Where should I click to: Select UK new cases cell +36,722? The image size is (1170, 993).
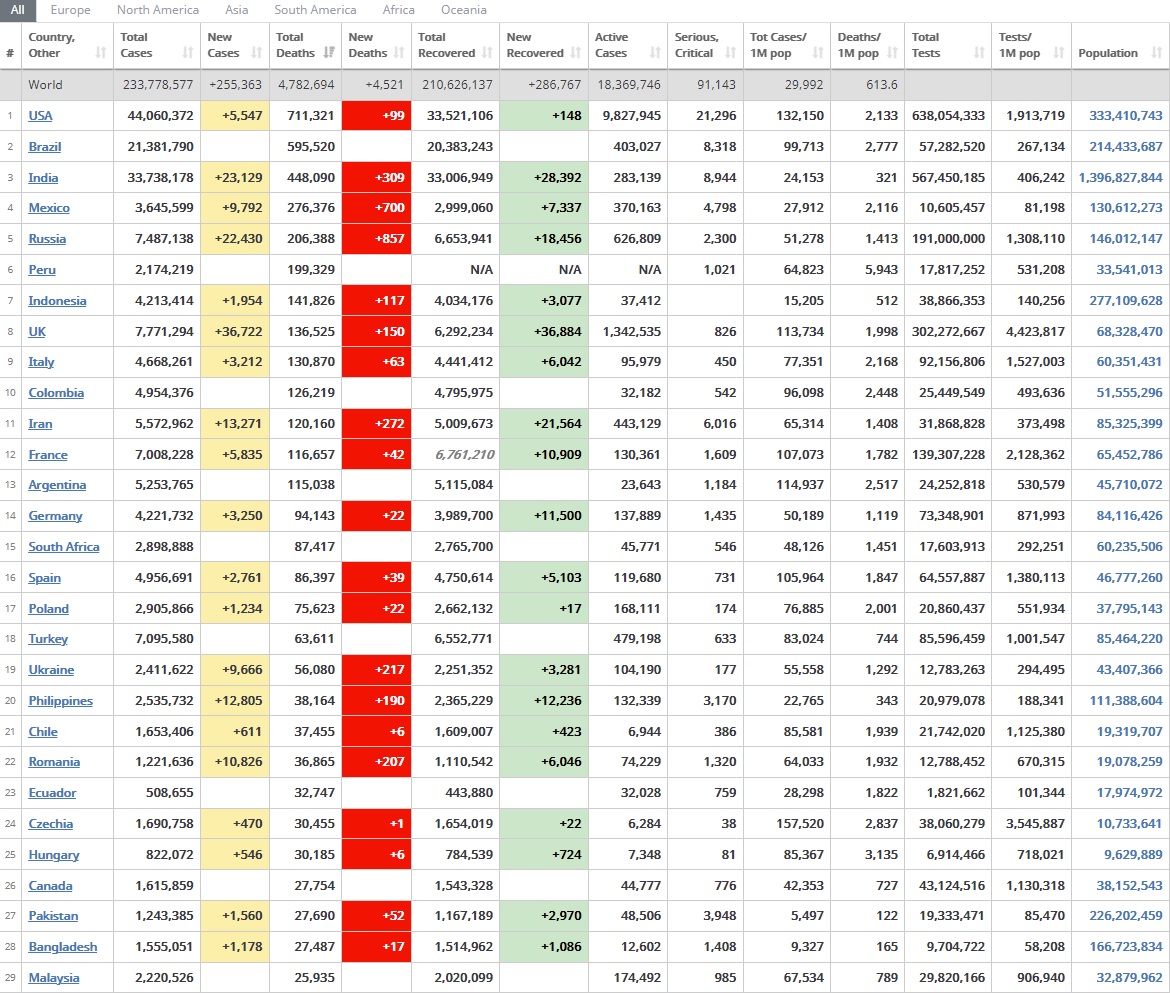click(x=234, y=332)
